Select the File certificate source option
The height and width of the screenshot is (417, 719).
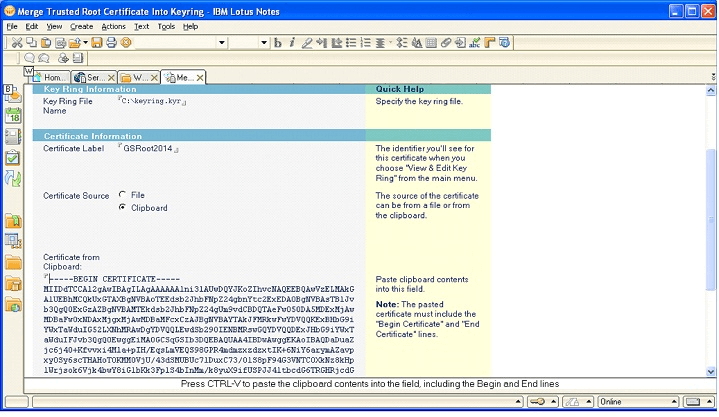122,195
